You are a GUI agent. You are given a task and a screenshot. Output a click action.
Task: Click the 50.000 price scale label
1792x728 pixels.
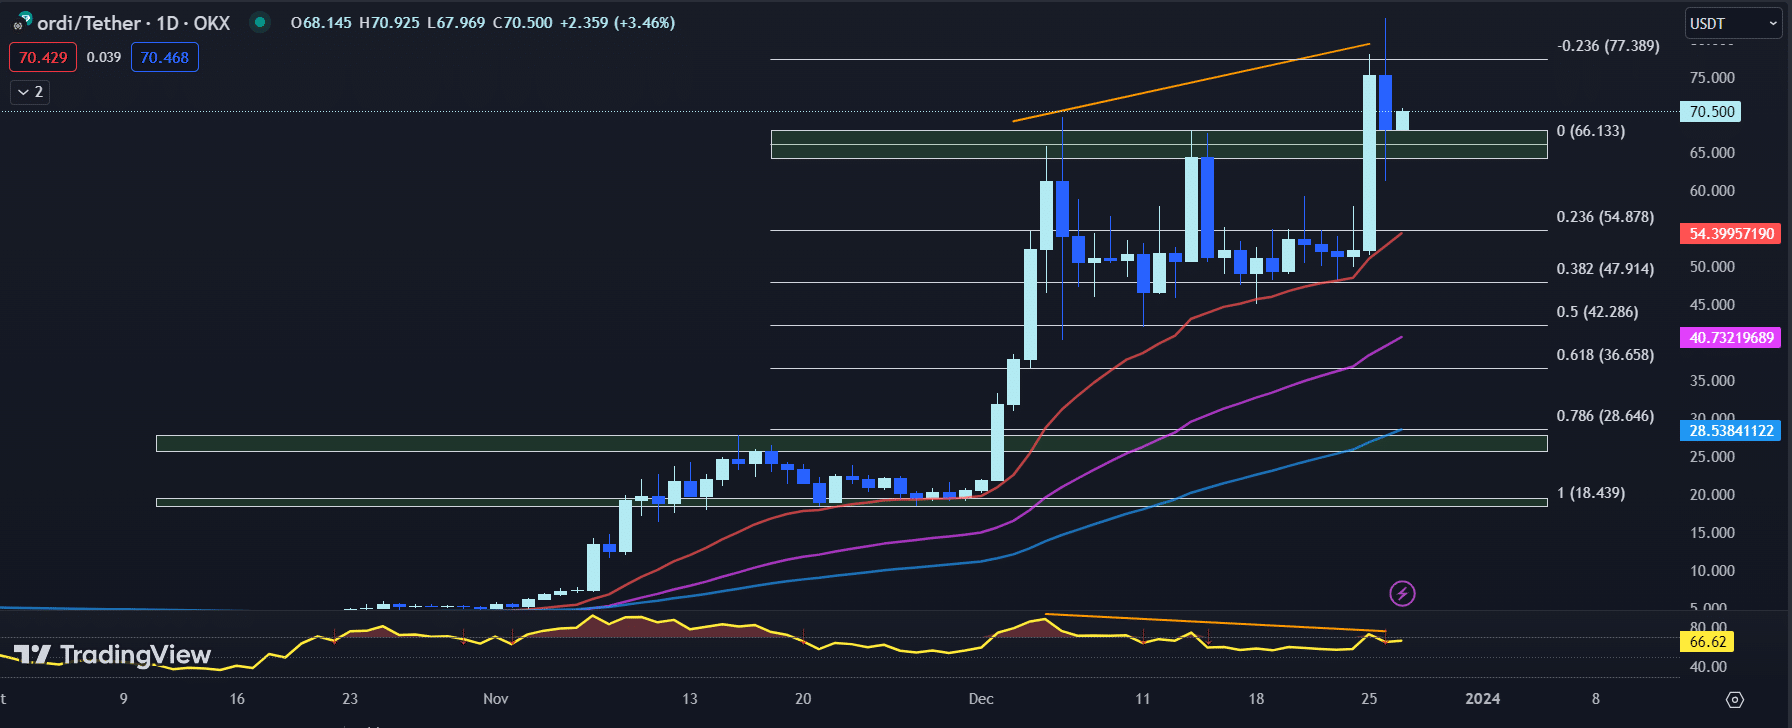pos(1712,267)
